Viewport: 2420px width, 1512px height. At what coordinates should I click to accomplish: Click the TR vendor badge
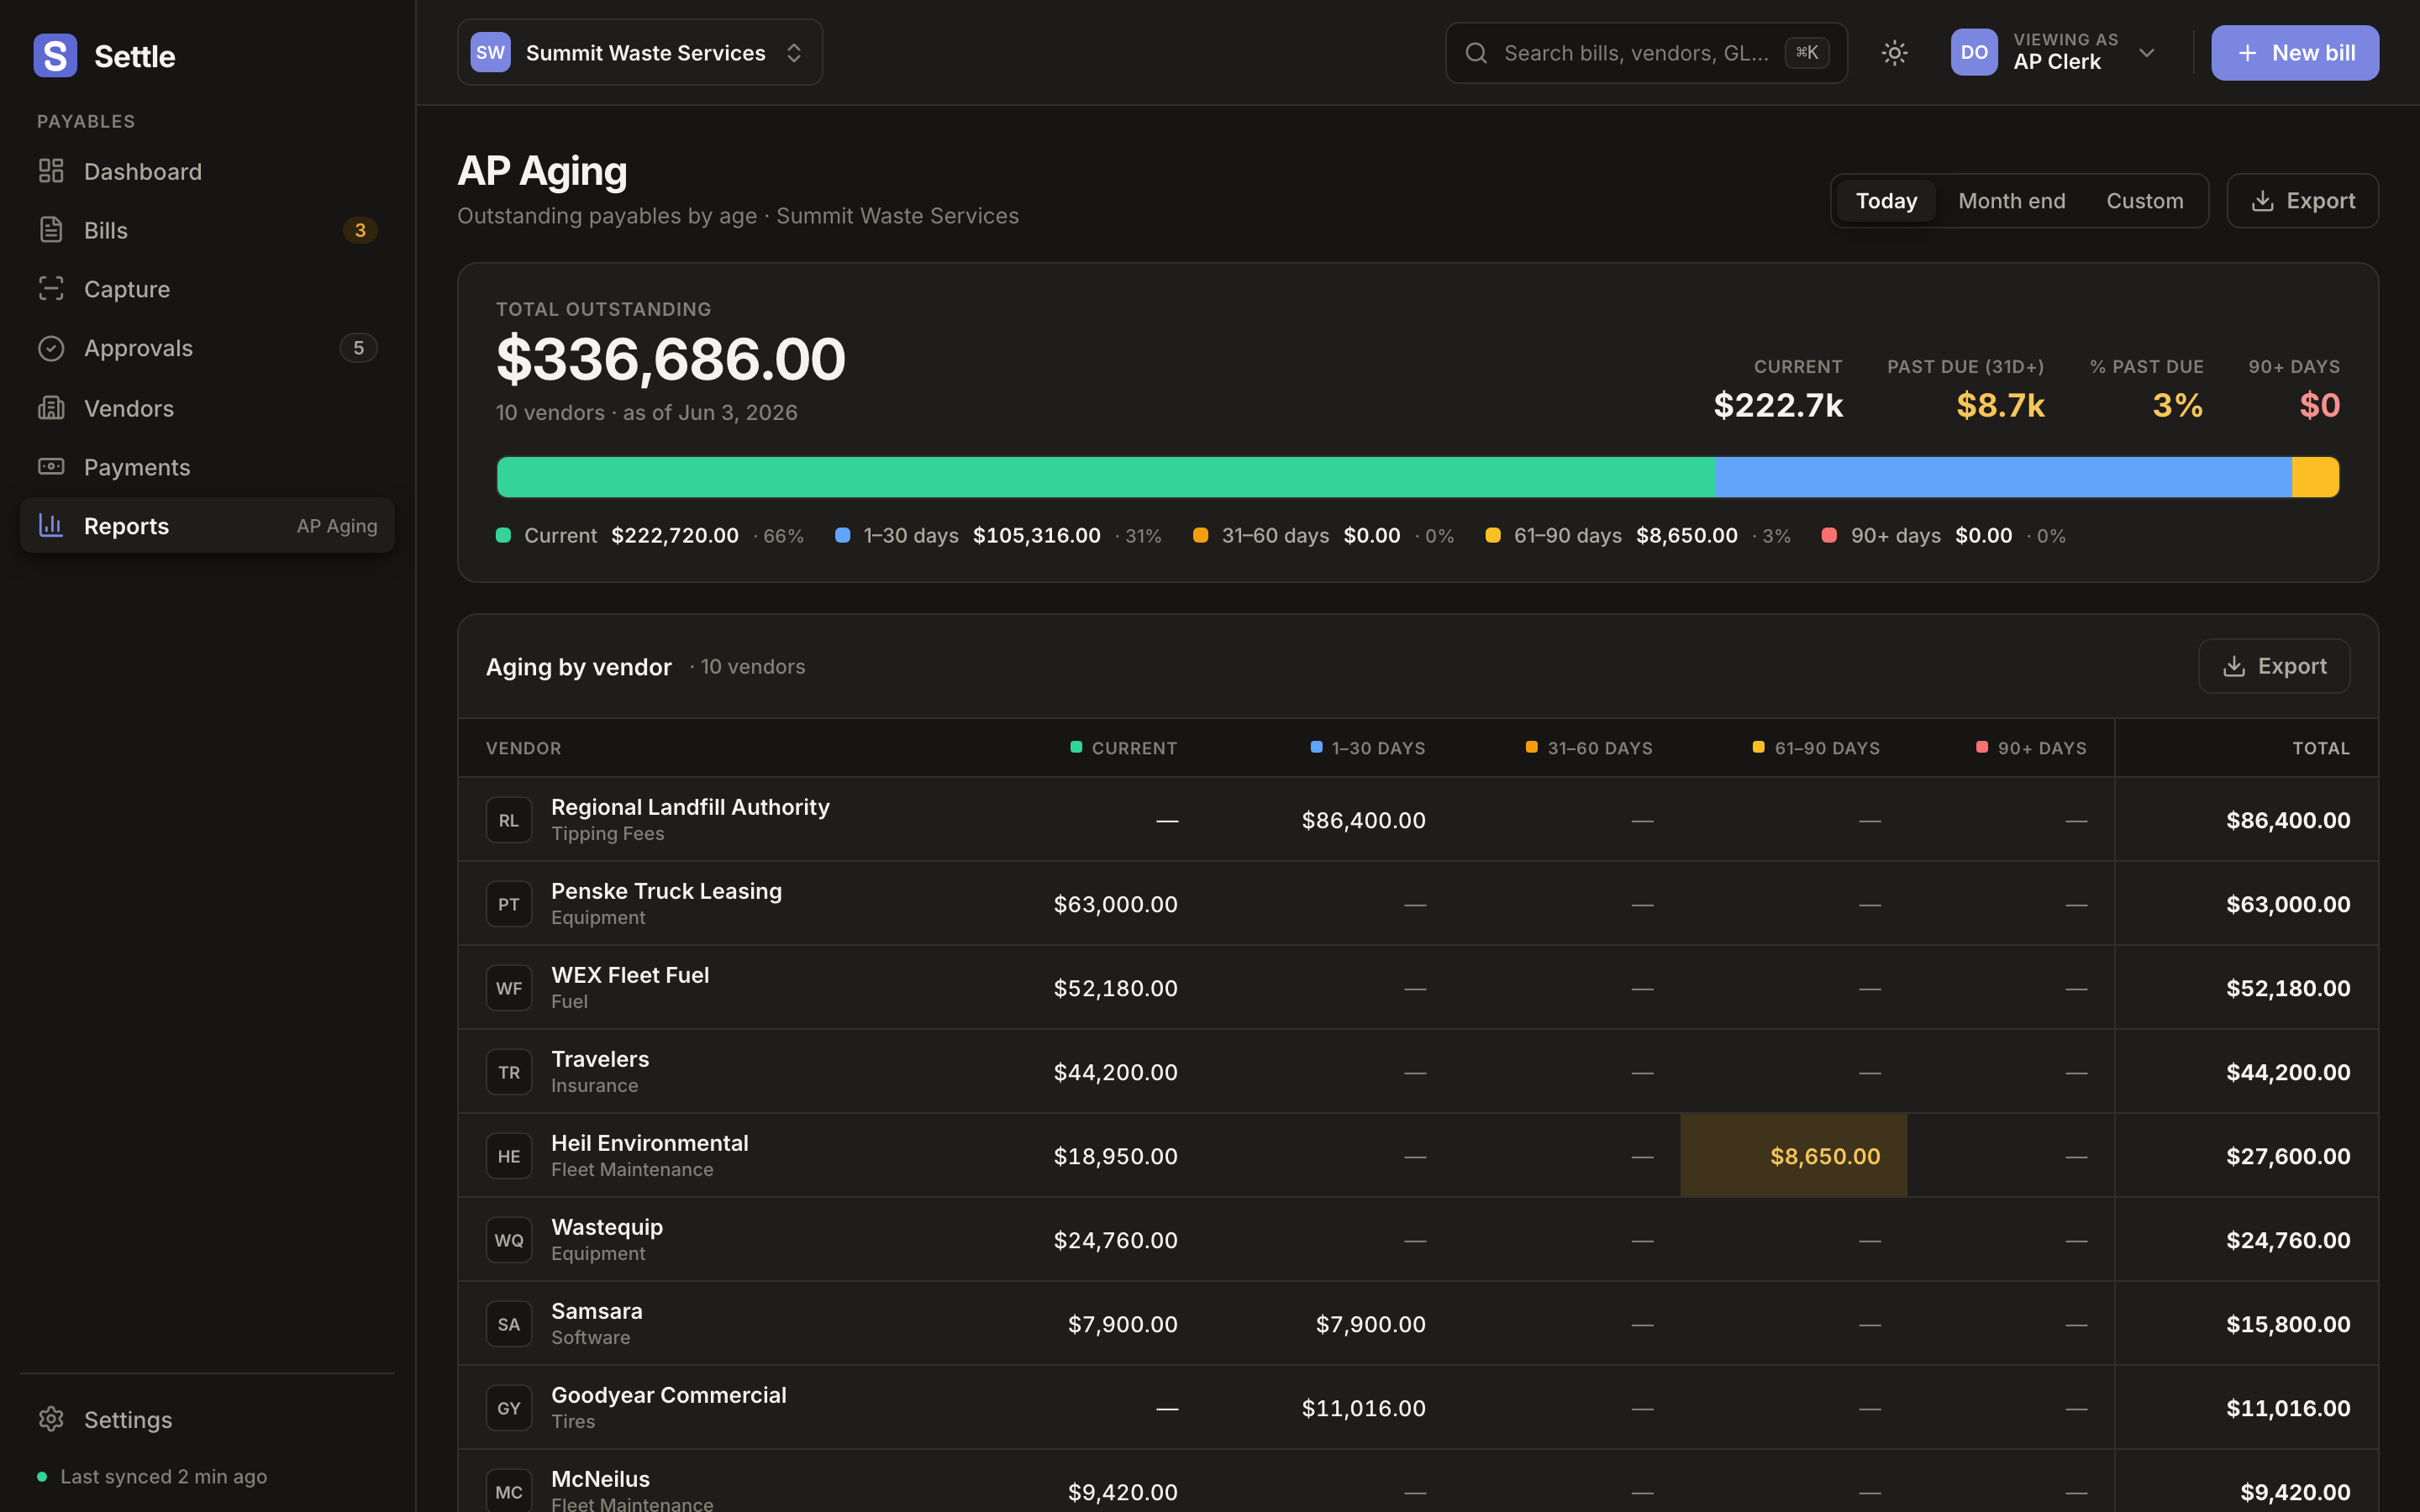click(509, 1072)
